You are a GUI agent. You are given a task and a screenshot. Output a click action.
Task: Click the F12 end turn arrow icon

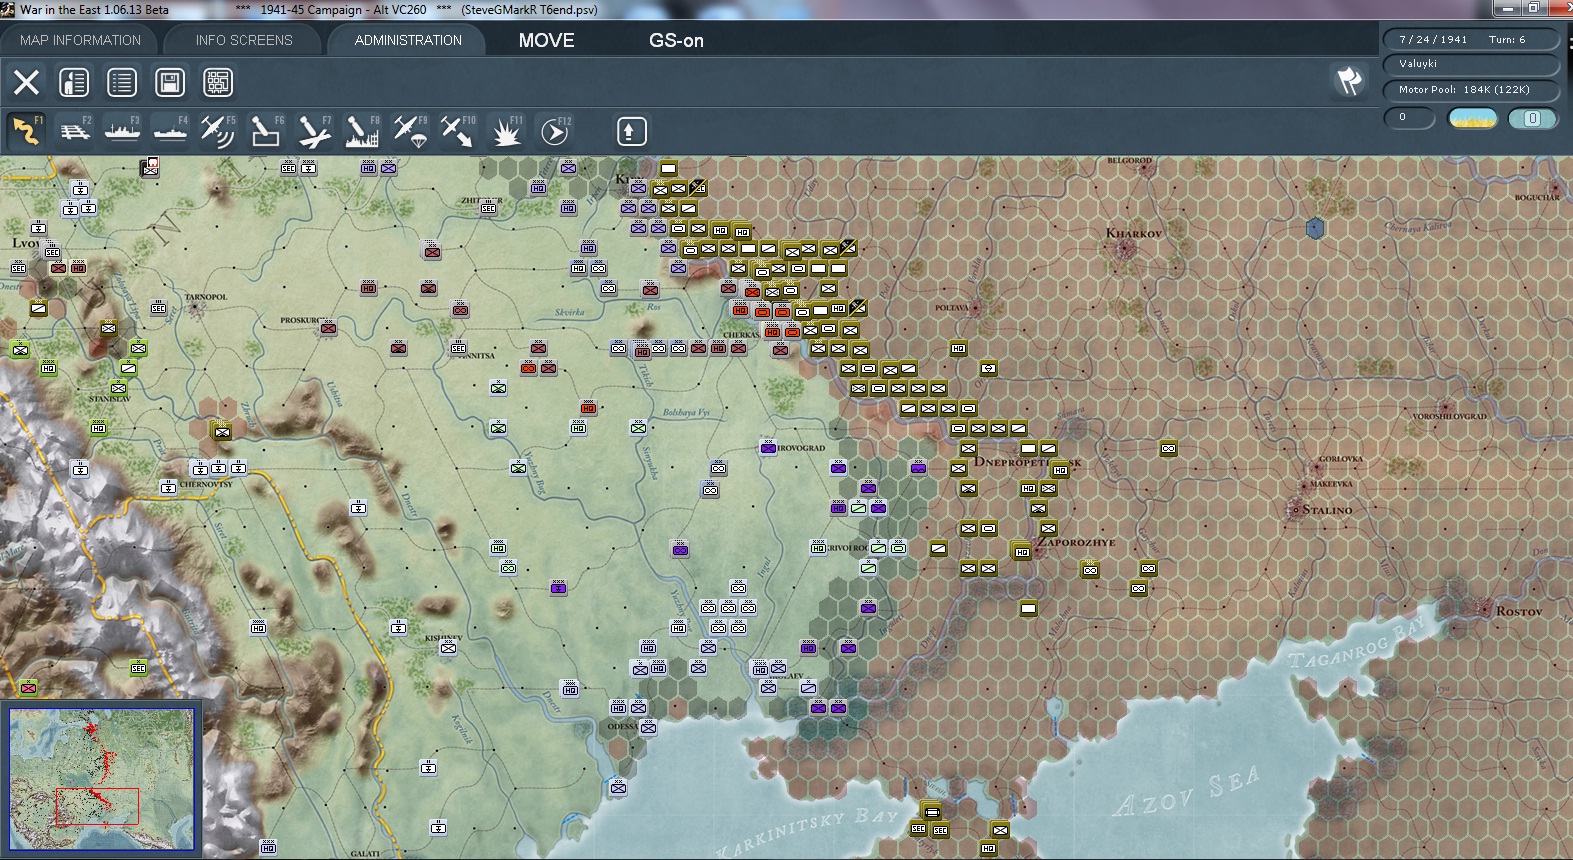click(554, 131)
